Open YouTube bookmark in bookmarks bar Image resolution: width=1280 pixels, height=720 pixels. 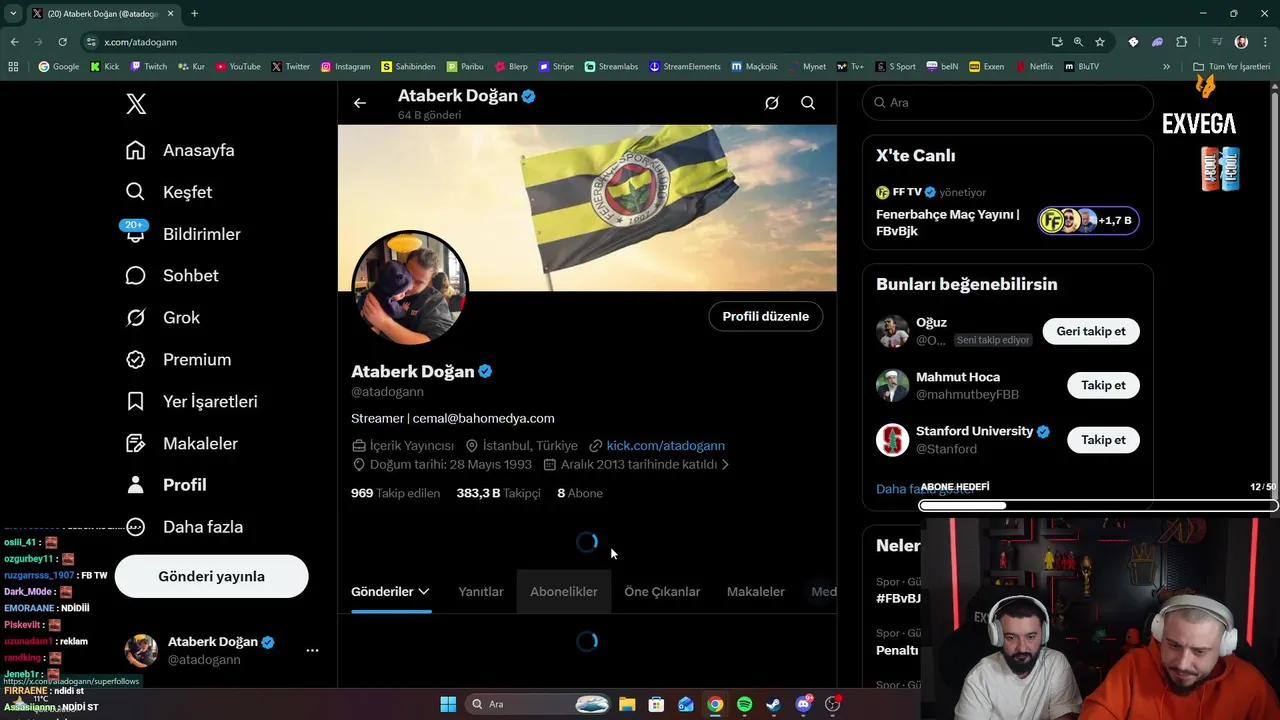[238, 67]
